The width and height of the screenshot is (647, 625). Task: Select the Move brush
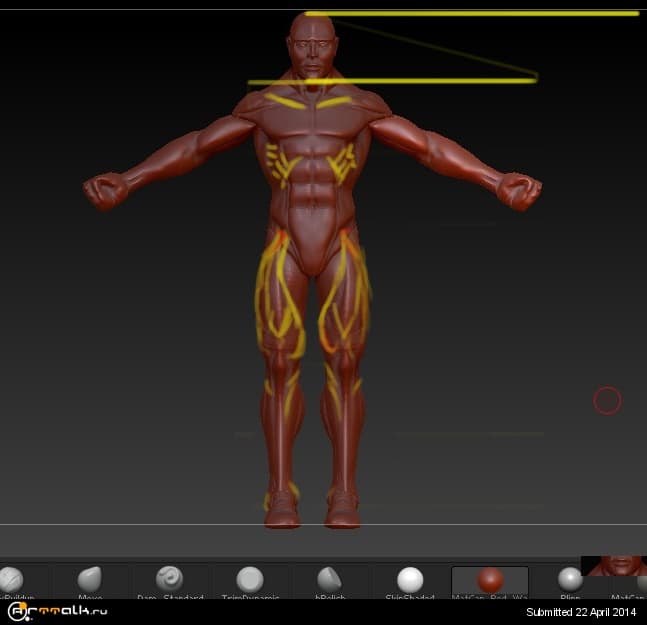(x=90, y=580)
